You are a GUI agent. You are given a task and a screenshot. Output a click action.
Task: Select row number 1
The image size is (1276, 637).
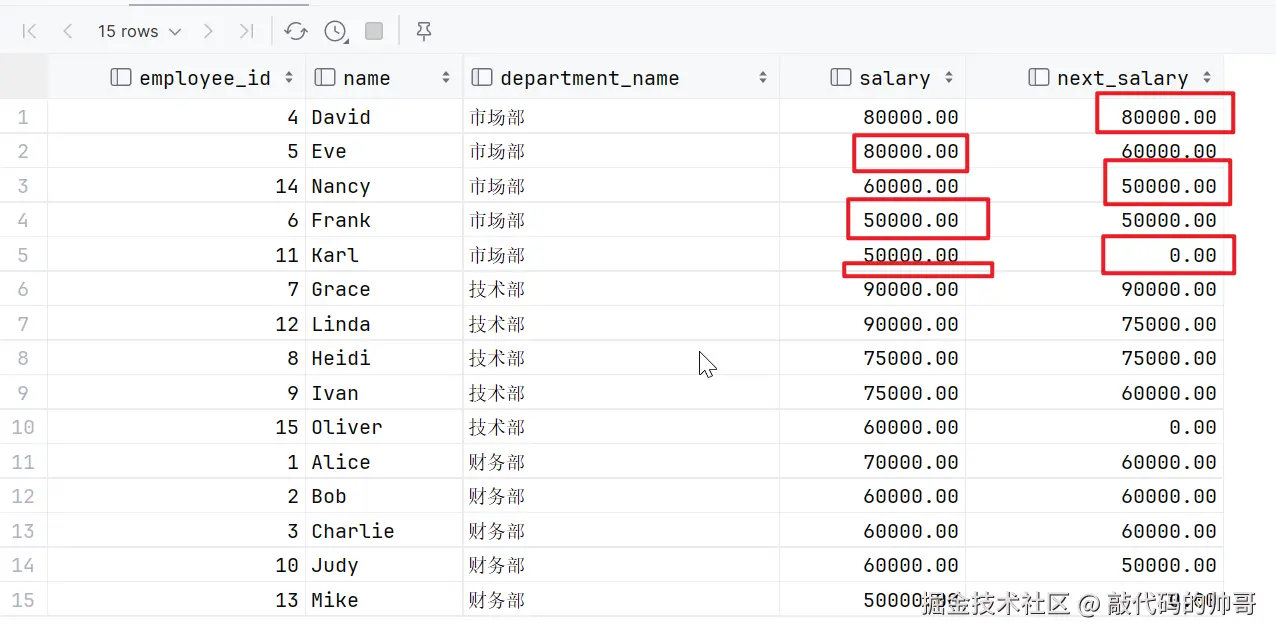[x=23, y=117]
